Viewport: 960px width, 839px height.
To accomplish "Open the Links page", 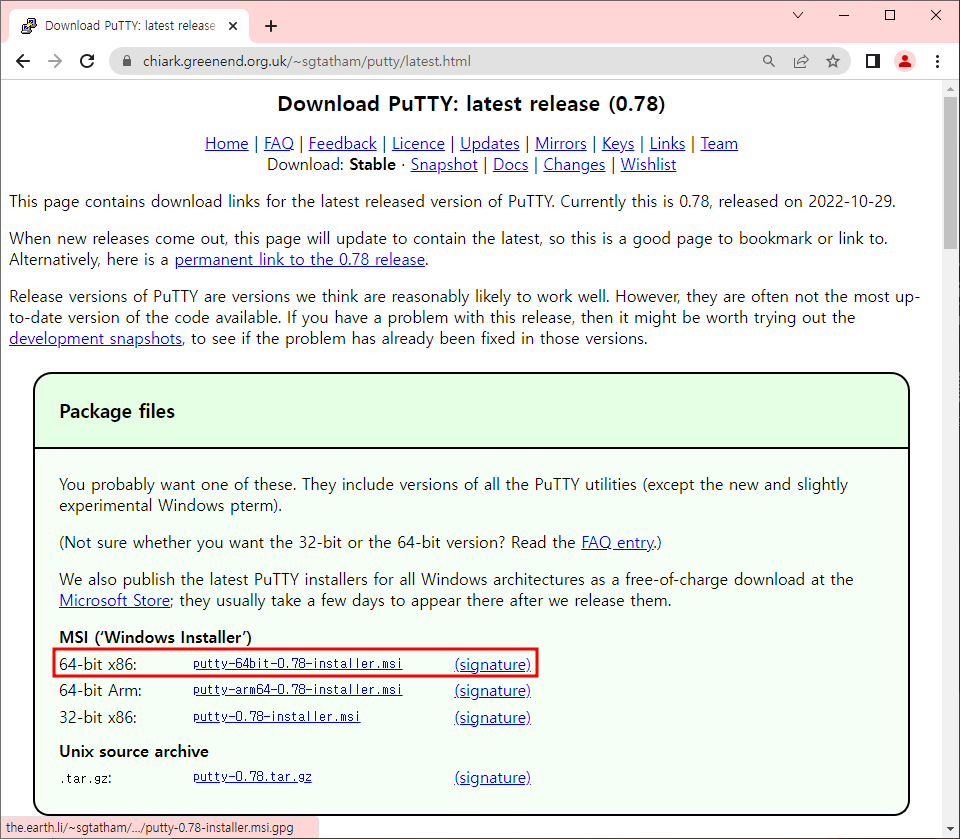I will coord(667,143).
